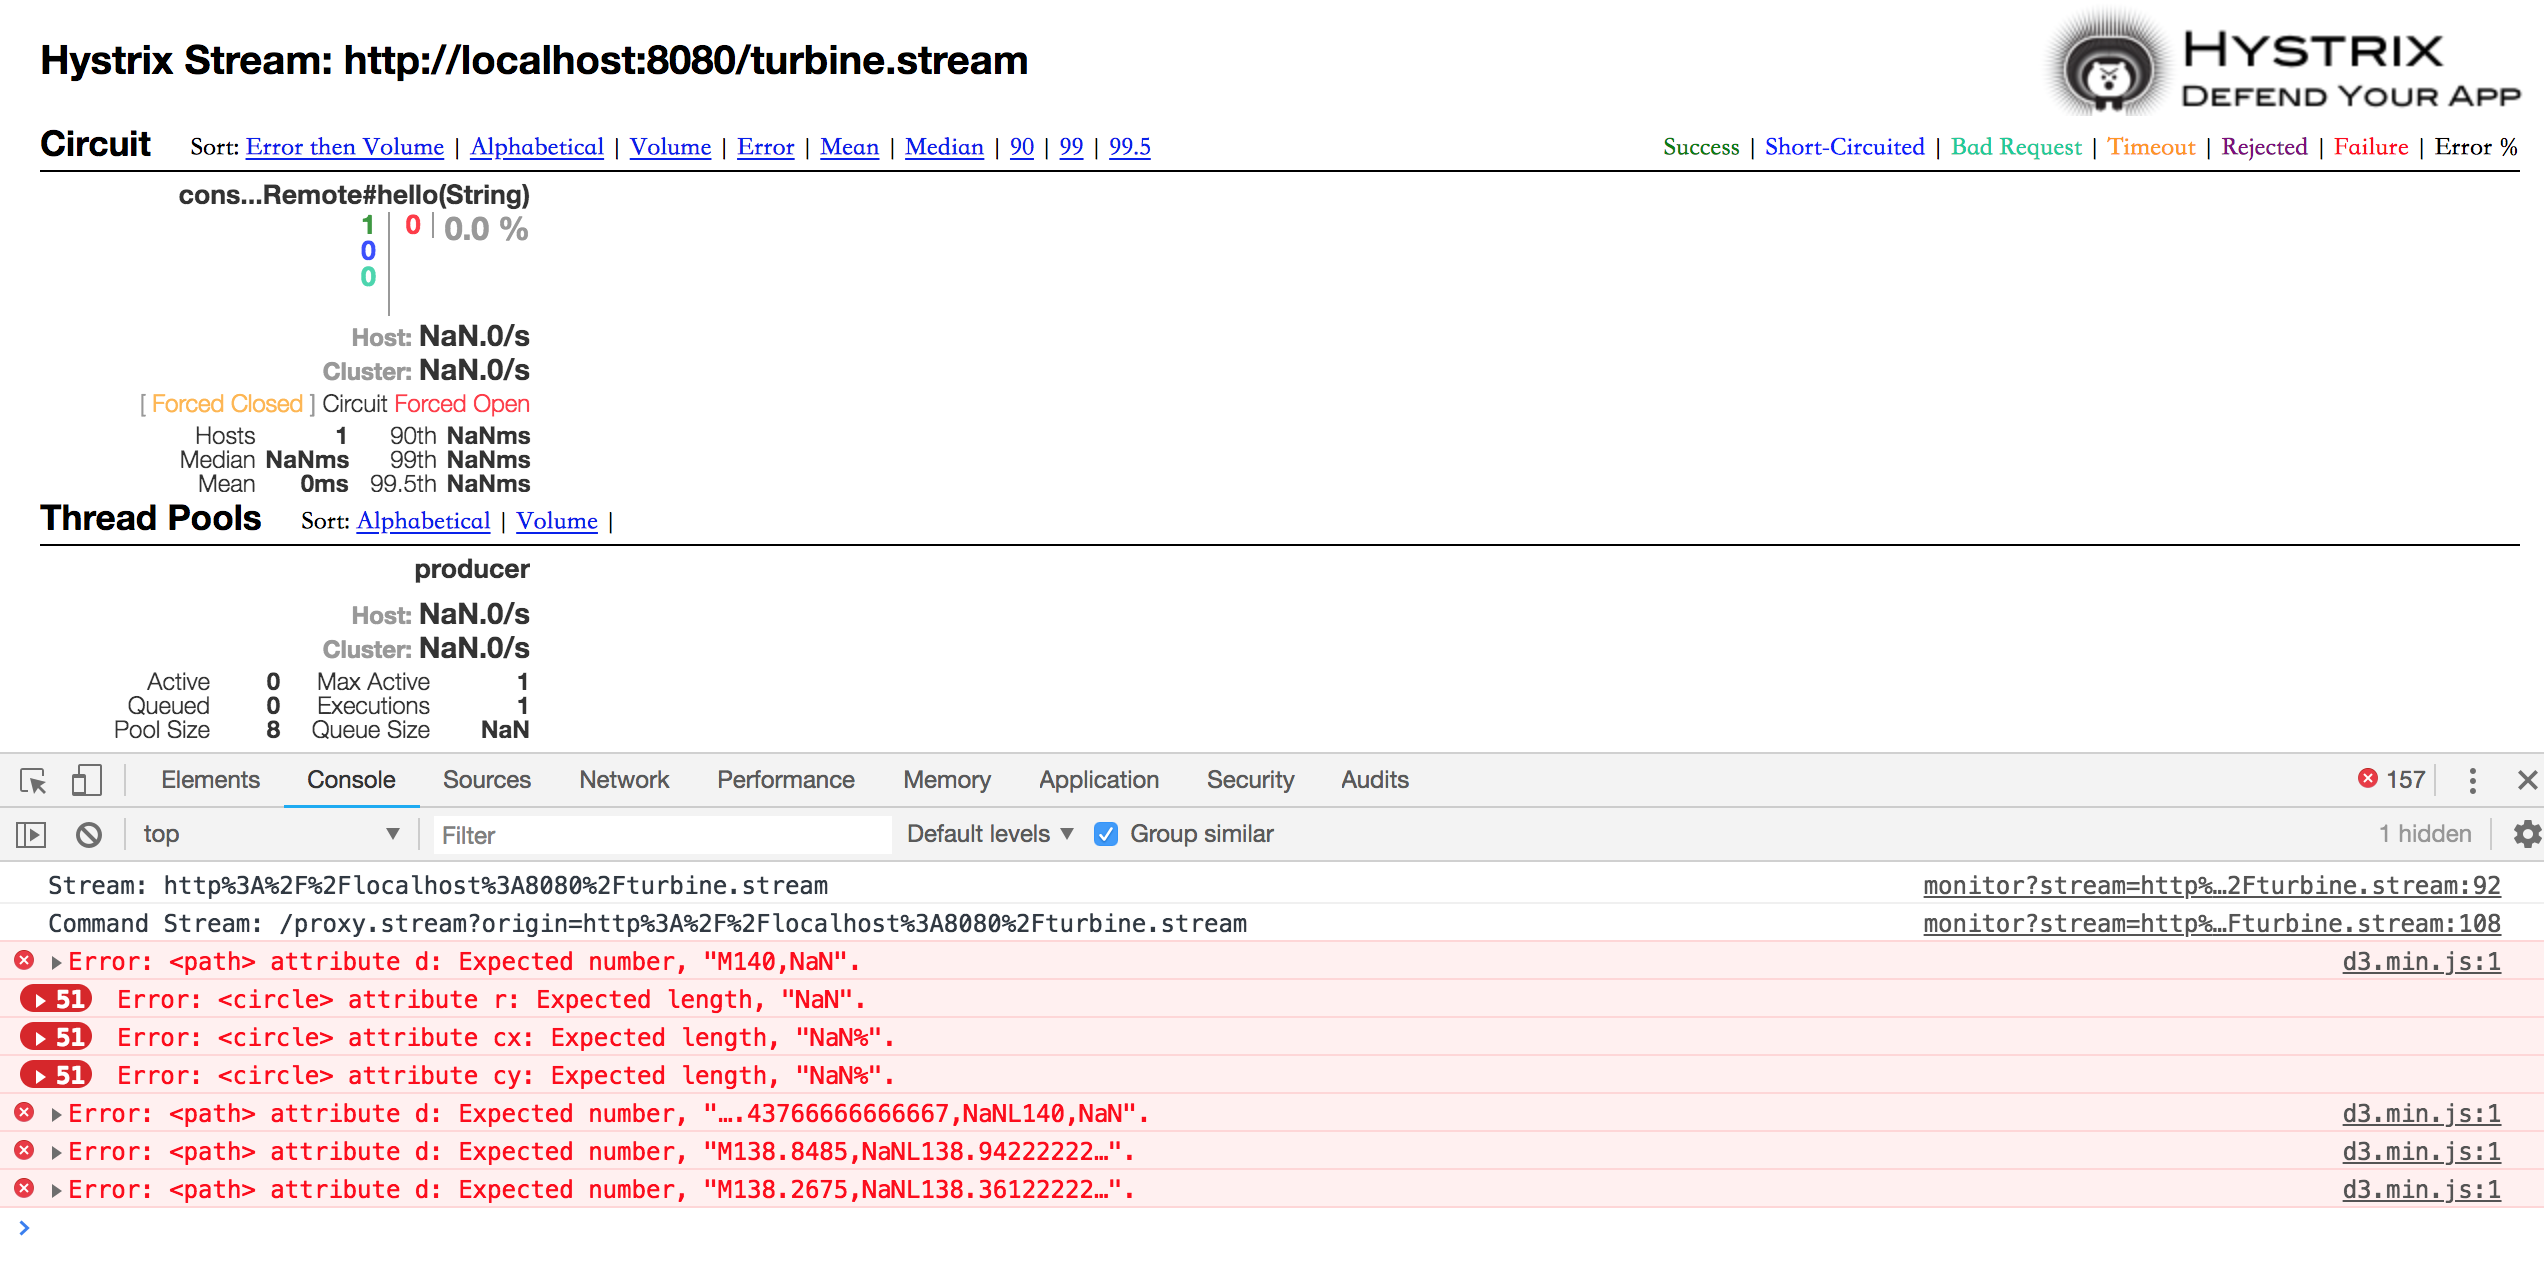The image size is (2544, 1278).
Task: Toggle the device toolbar icon
Action: pyautogui.click(x=86, y=781)
